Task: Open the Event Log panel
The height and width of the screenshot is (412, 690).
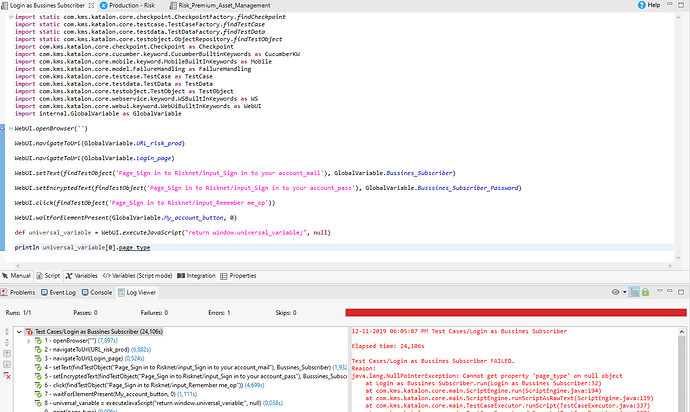Action: [59, 292]
